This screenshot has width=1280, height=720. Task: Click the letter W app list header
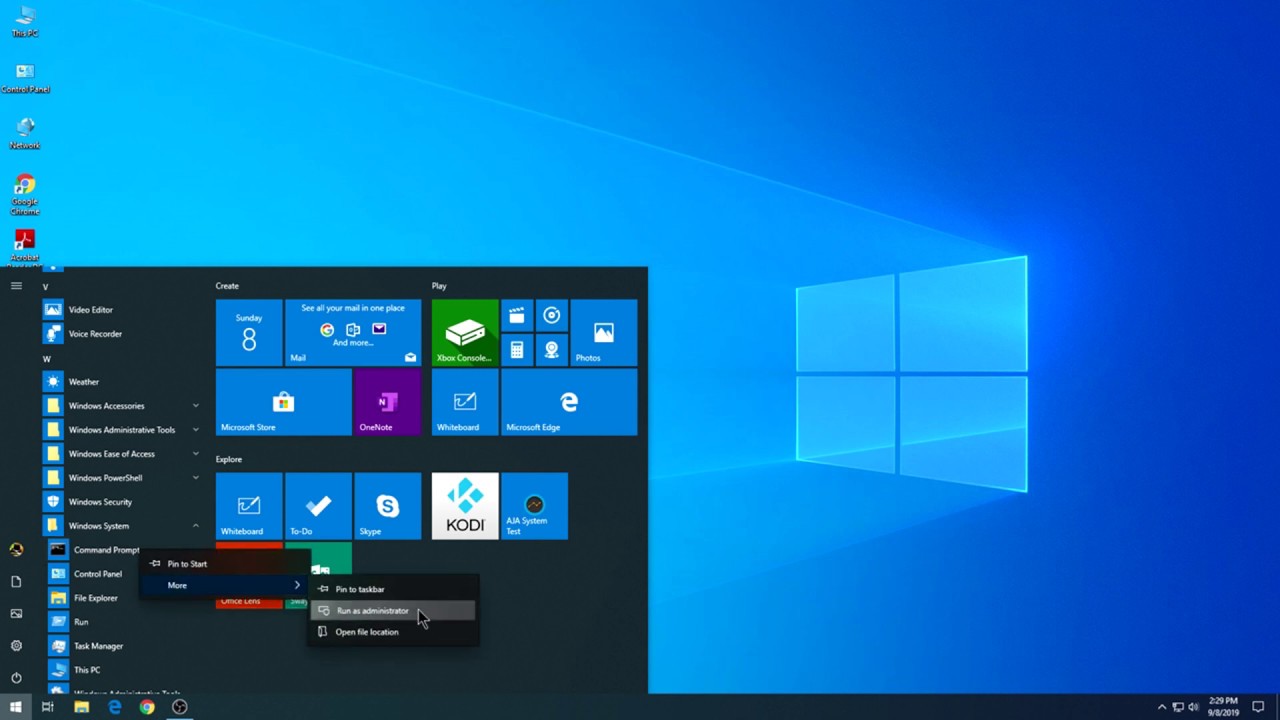coord(47,359)
